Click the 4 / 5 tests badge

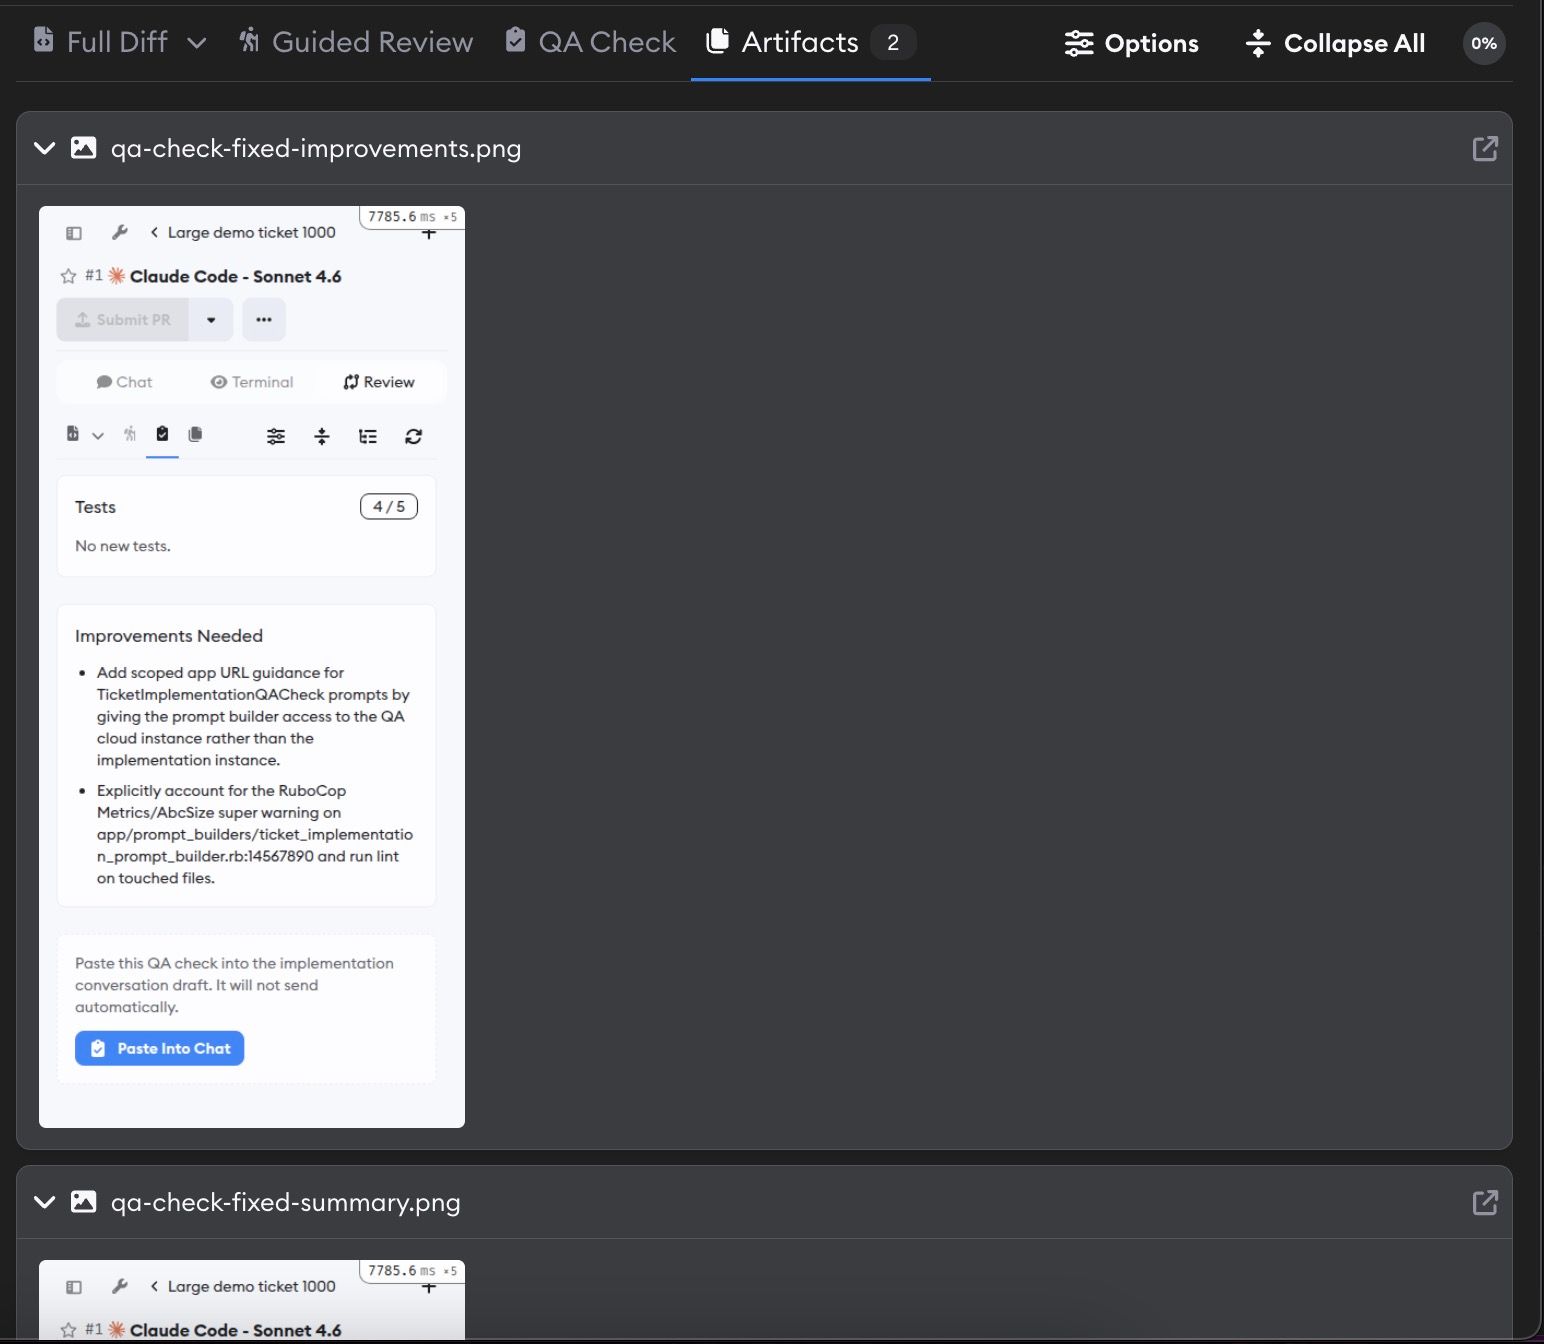[389, 507]
